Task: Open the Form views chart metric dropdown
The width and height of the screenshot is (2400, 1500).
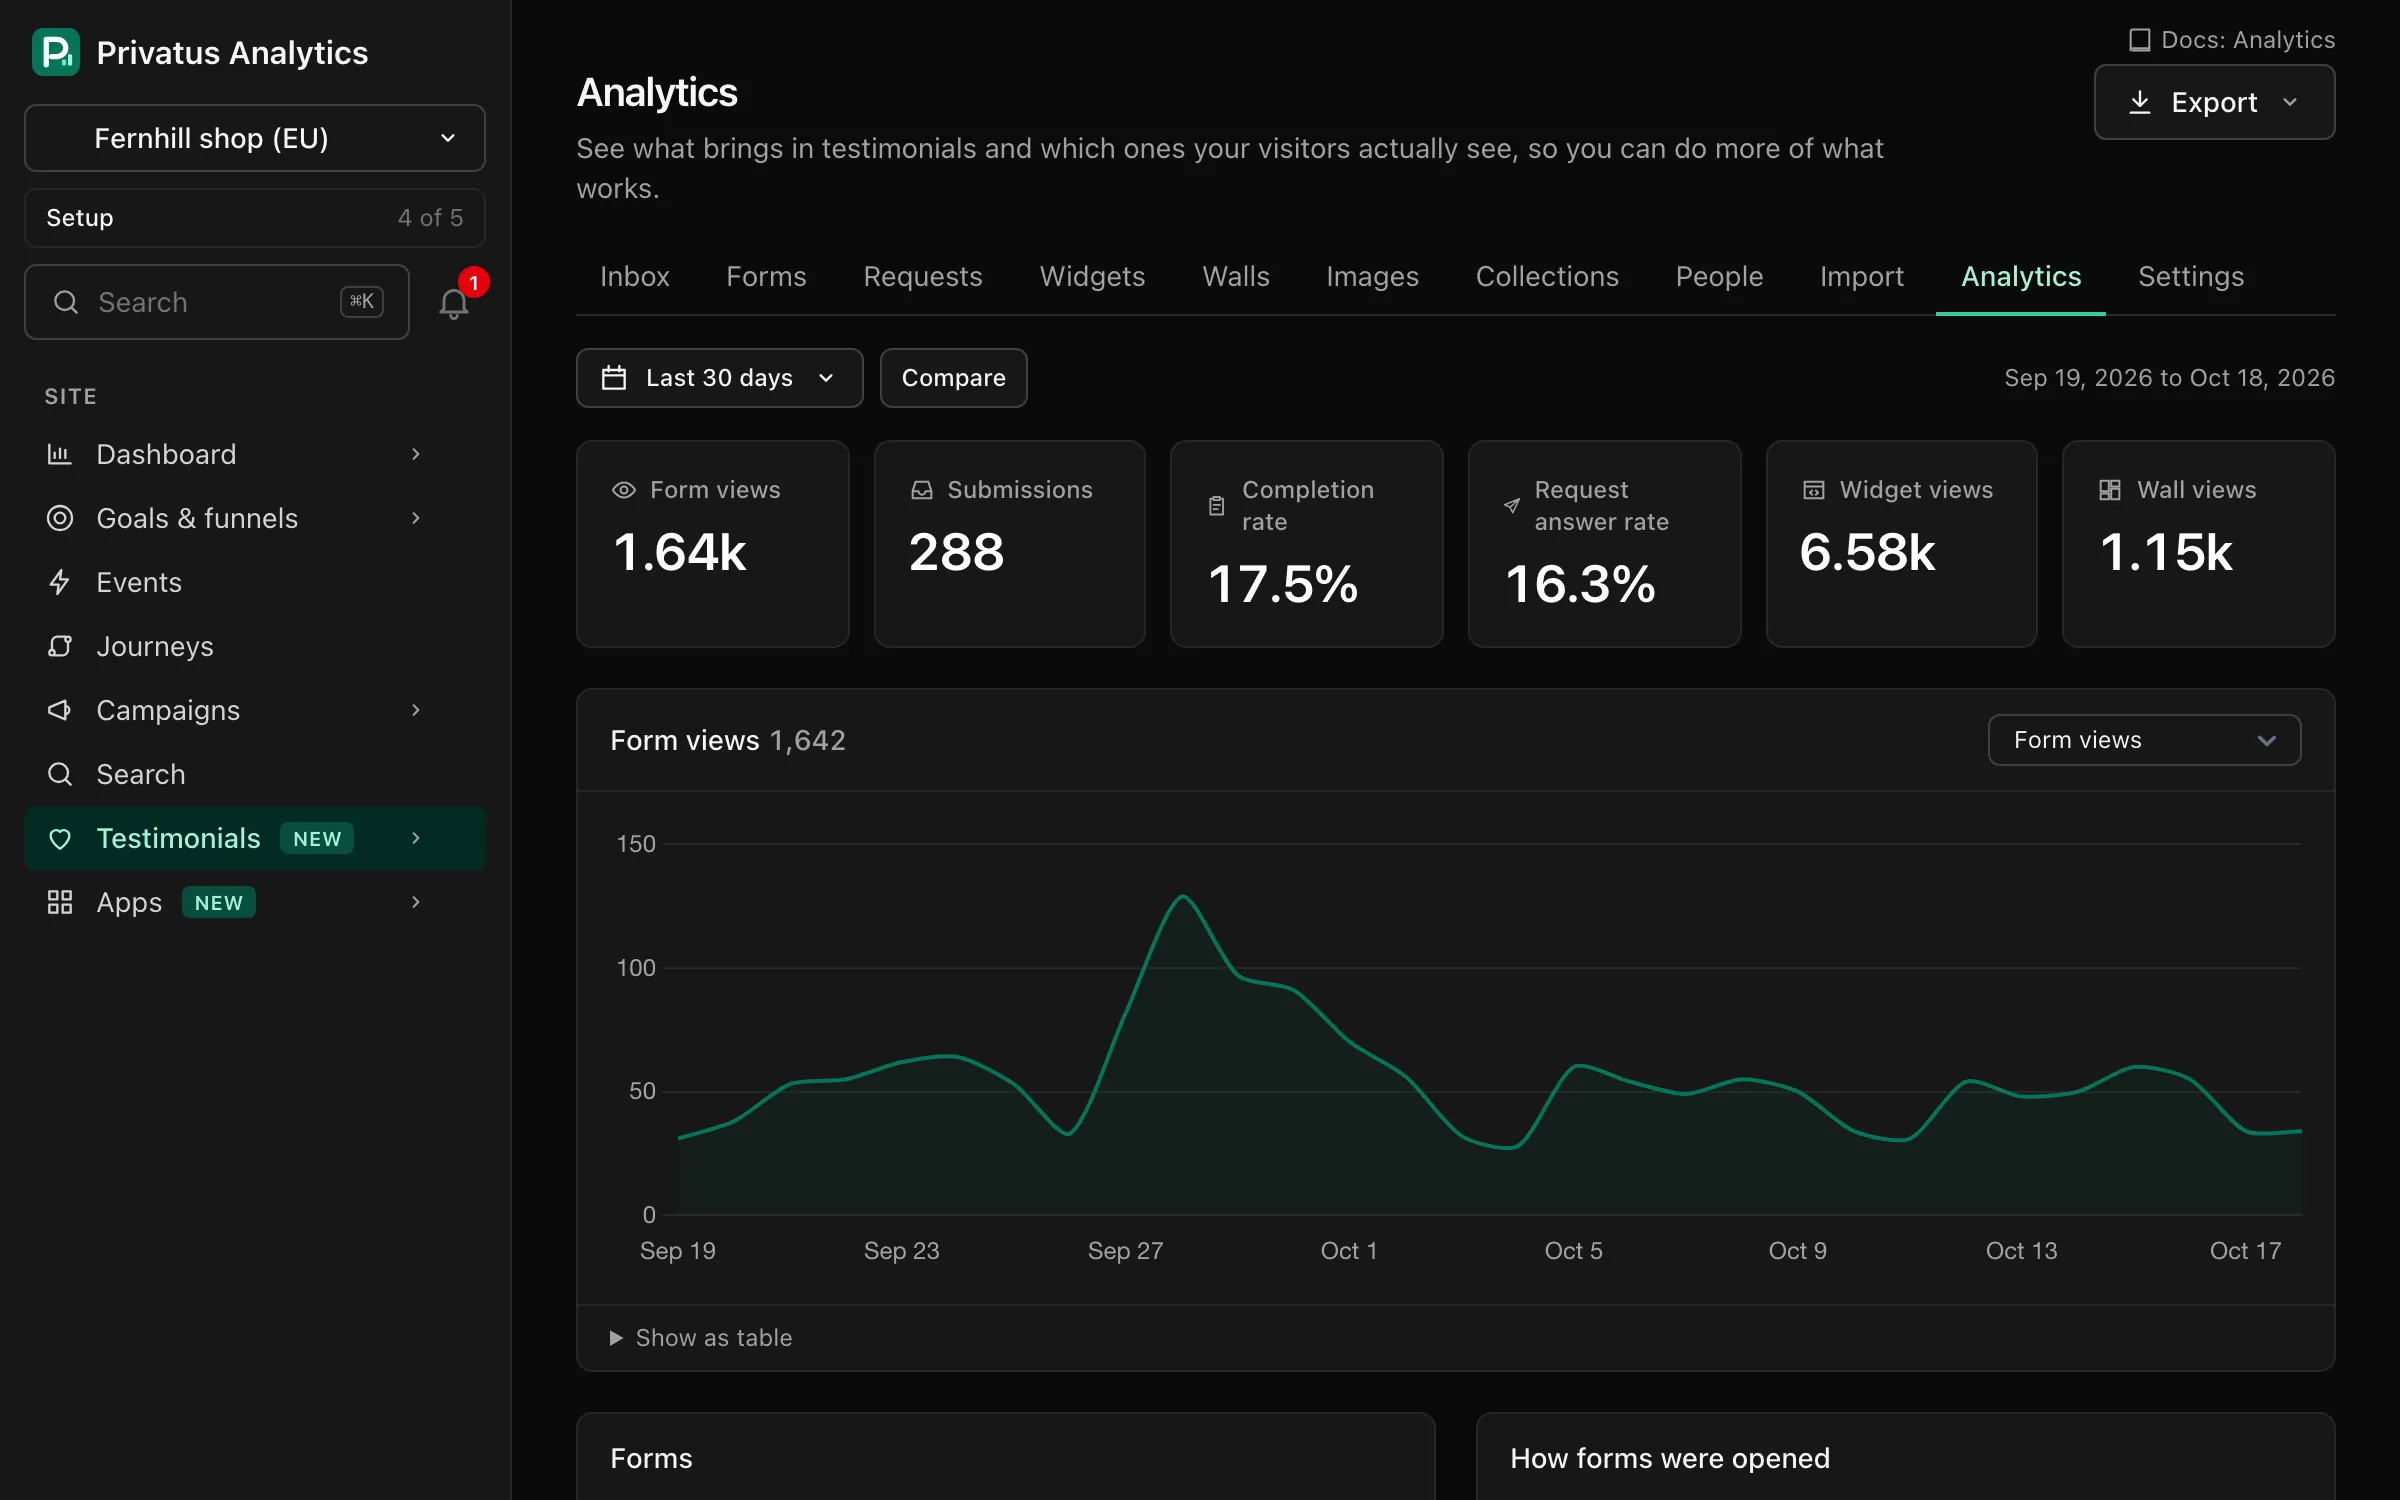Action: coord(2144,740)
